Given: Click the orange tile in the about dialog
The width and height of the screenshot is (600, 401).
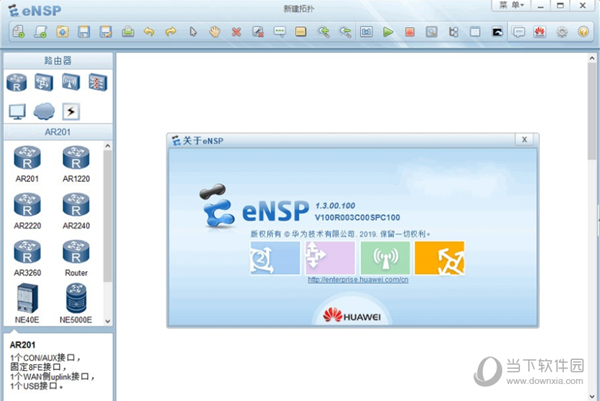Looking at the screenshot, I should (x=440, y=258).
